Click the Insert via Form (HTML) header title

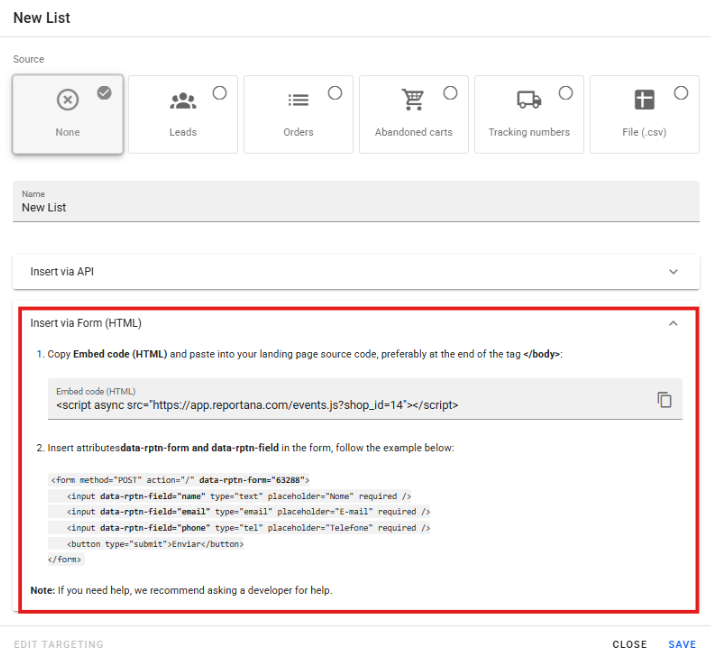(86, 323)
